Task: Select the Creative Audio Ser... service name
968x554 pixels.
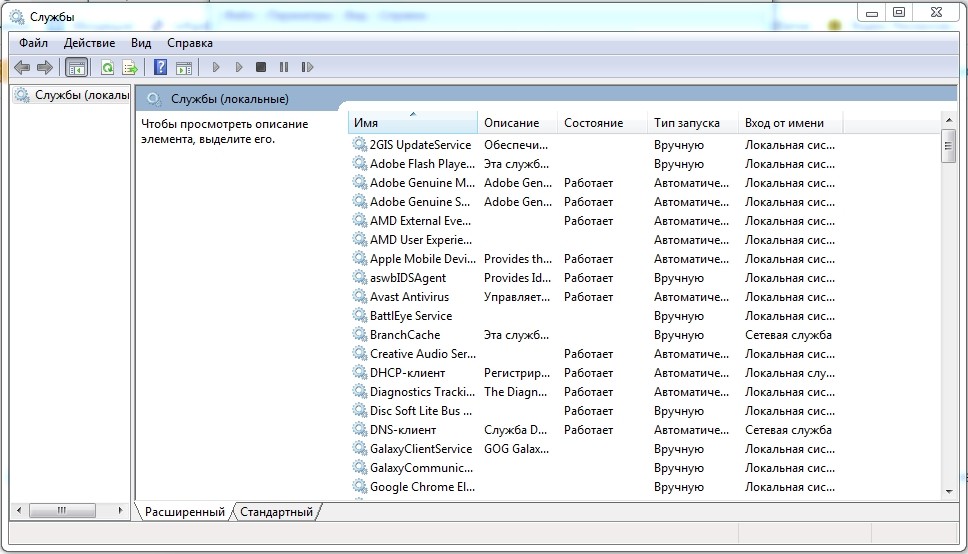Action: [x=423, y=353]
